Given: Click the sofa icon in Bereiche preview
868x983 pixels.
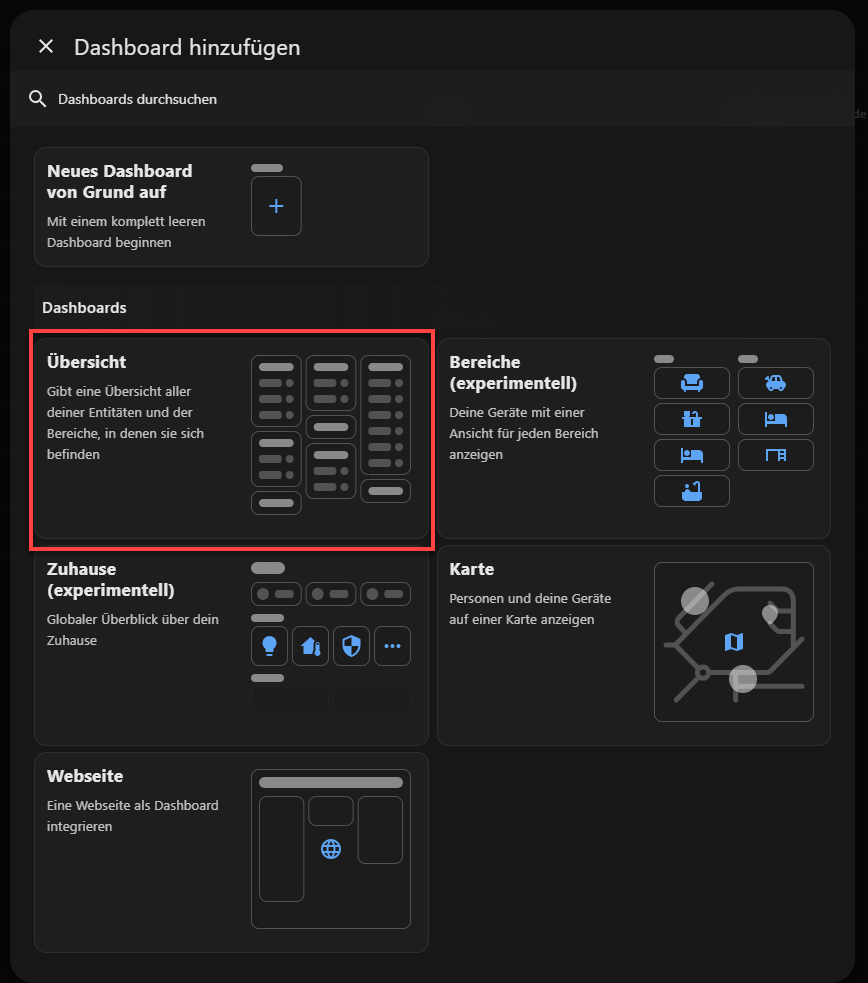Looking at the screenshot, I should (692, 383).
